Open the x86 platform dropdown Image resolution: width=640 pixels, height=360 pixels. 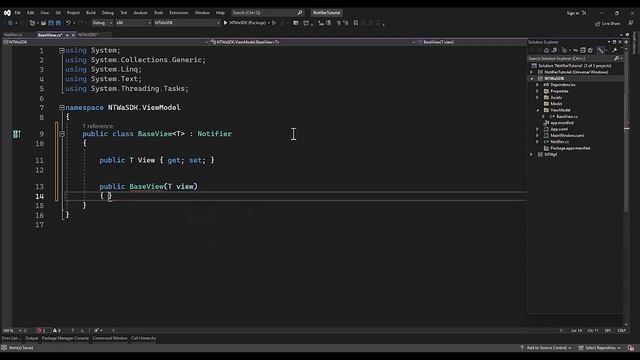tap(133, 23)
